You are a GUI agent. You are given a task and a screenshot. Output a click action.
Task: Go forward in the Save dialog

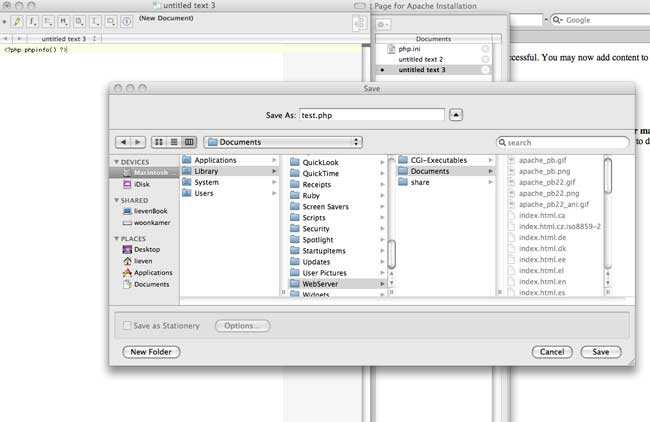[x=138, y=142]
